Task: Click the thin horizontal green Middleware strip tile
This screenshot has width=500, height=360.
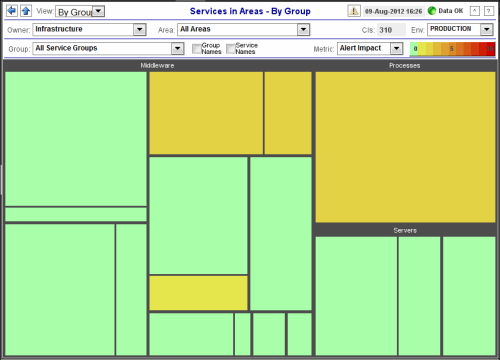Action: (76, 214)
